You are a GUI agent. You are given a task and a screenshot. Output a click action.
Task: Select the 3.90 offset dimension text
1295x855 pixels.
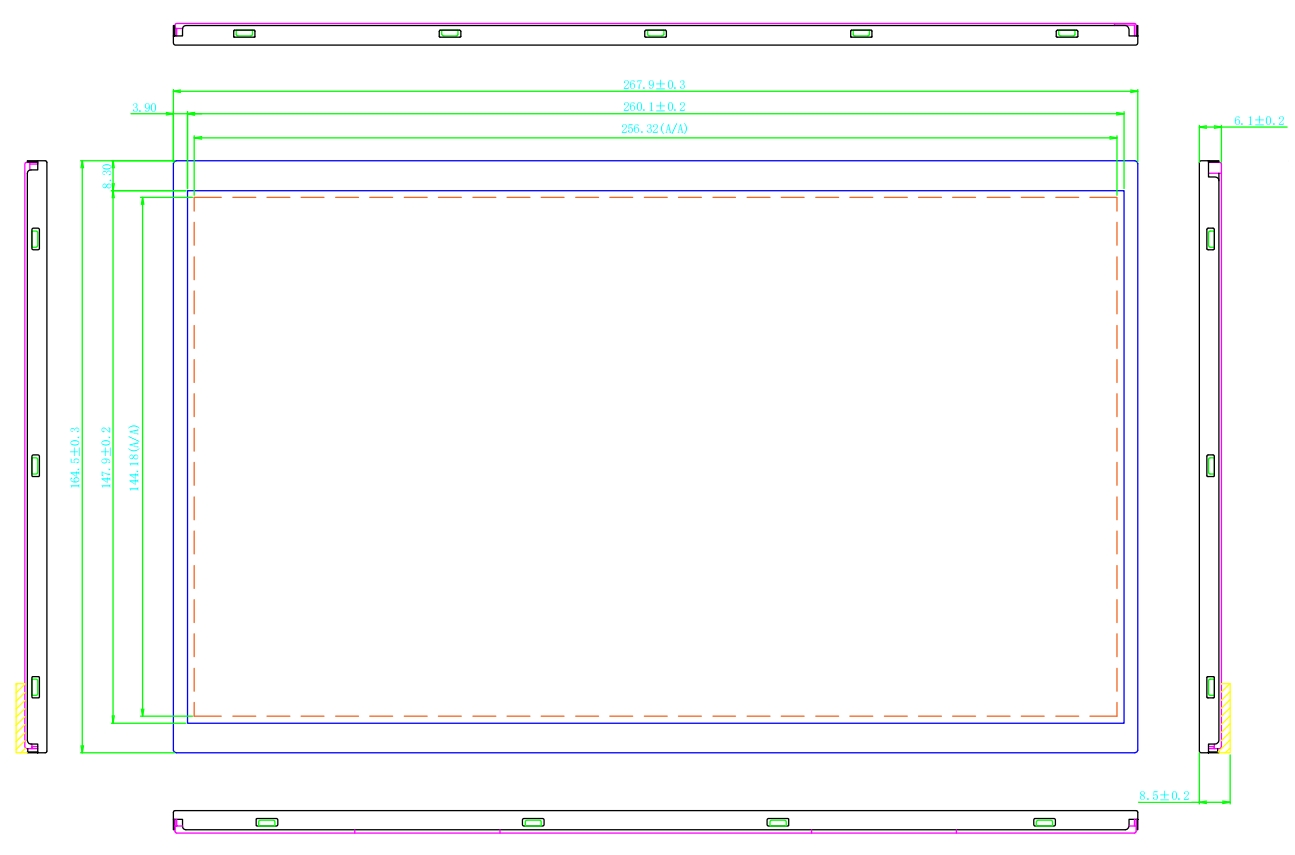144,107
